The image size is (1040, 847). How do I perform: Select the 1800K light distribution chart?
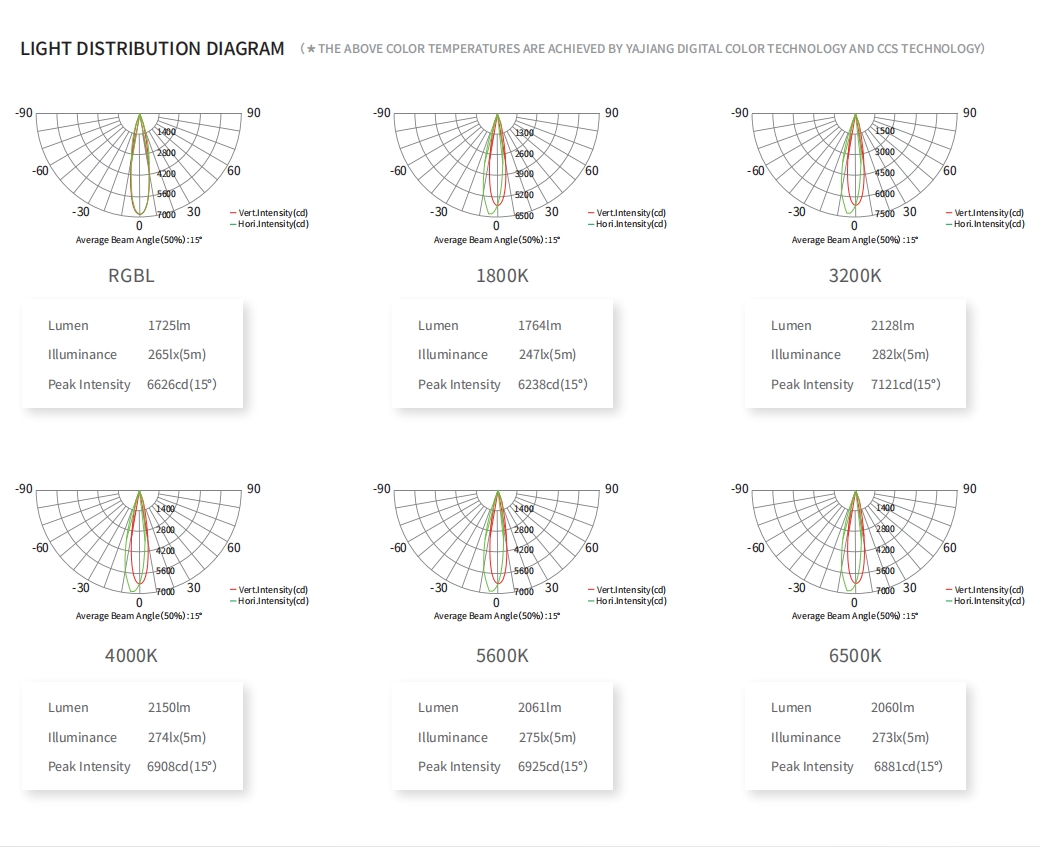point(497,165)
